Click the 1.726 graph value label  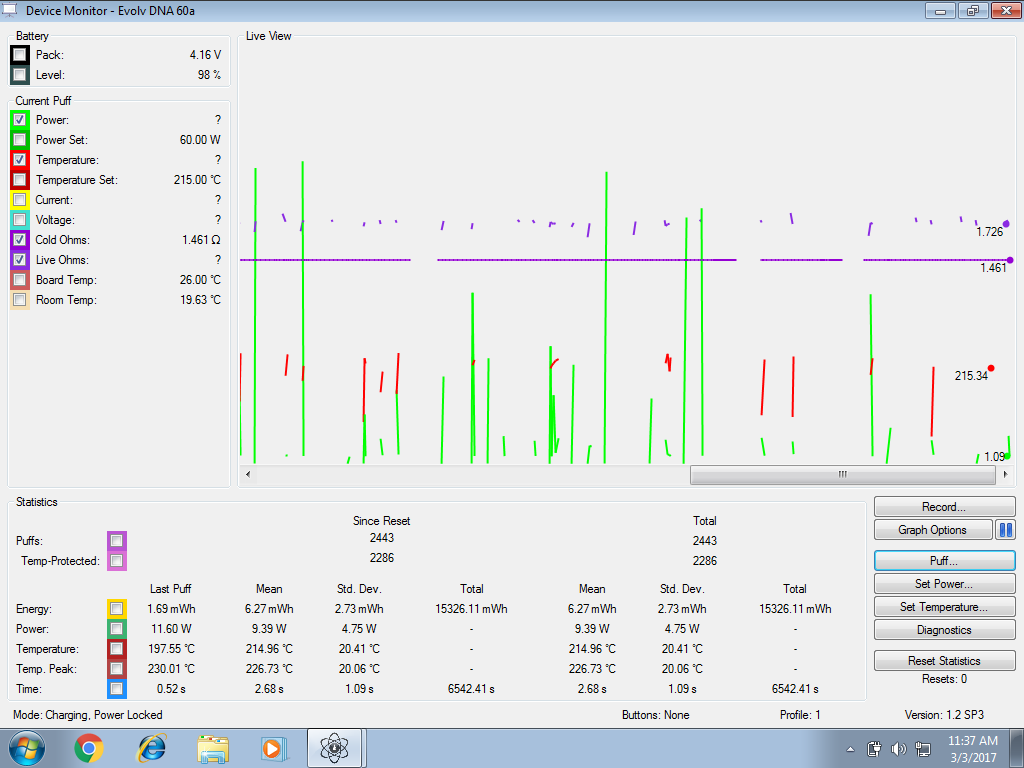click(x=989, y=232)
